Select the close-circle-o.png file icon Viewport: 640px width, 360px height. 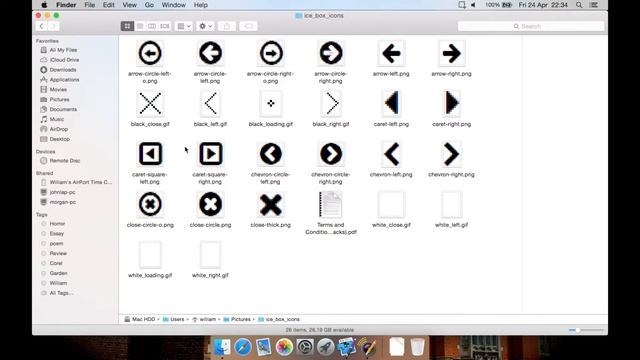pyautogui.click(x=150, y=204)
